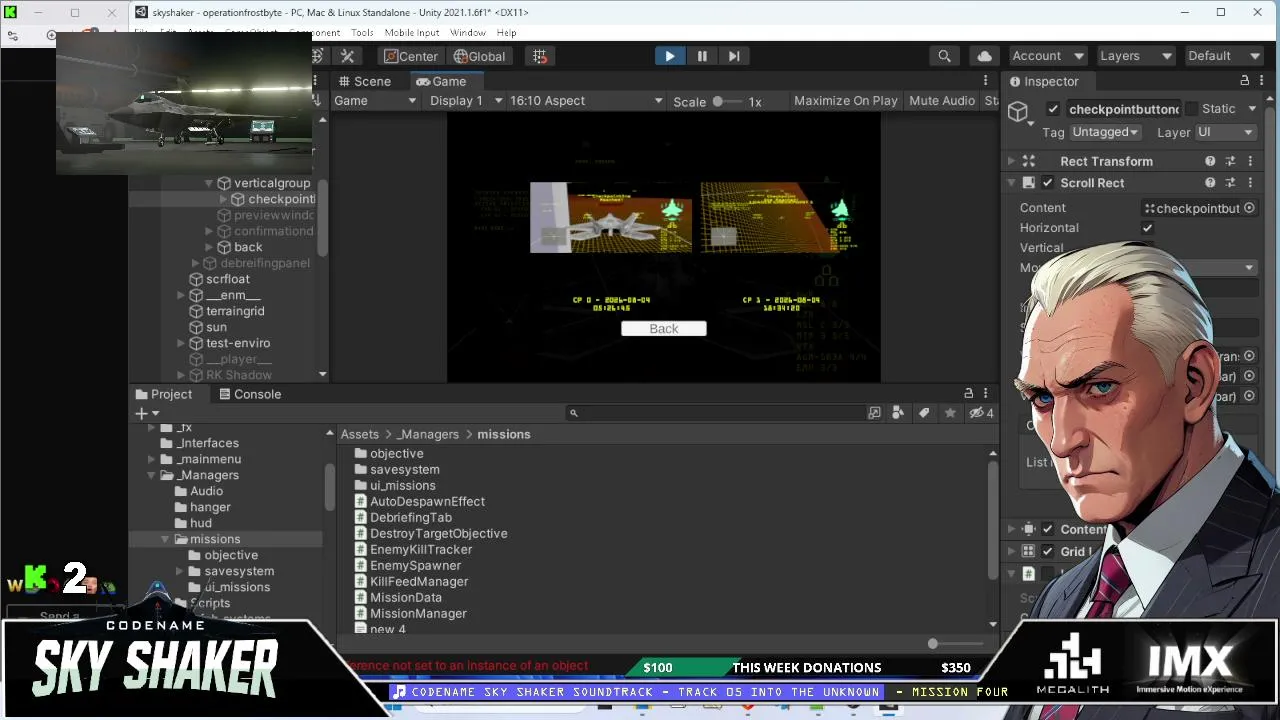Select the custom editor tools wrench icon

point(348,56)
